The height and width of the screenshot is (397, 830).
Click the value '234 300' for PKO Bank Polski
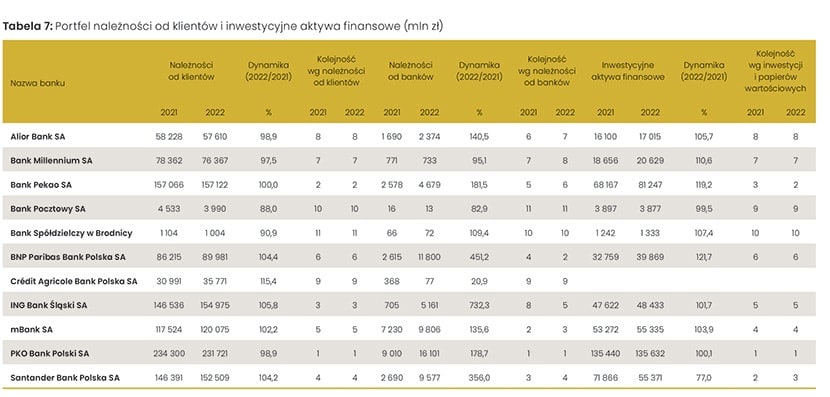point(169,354)
